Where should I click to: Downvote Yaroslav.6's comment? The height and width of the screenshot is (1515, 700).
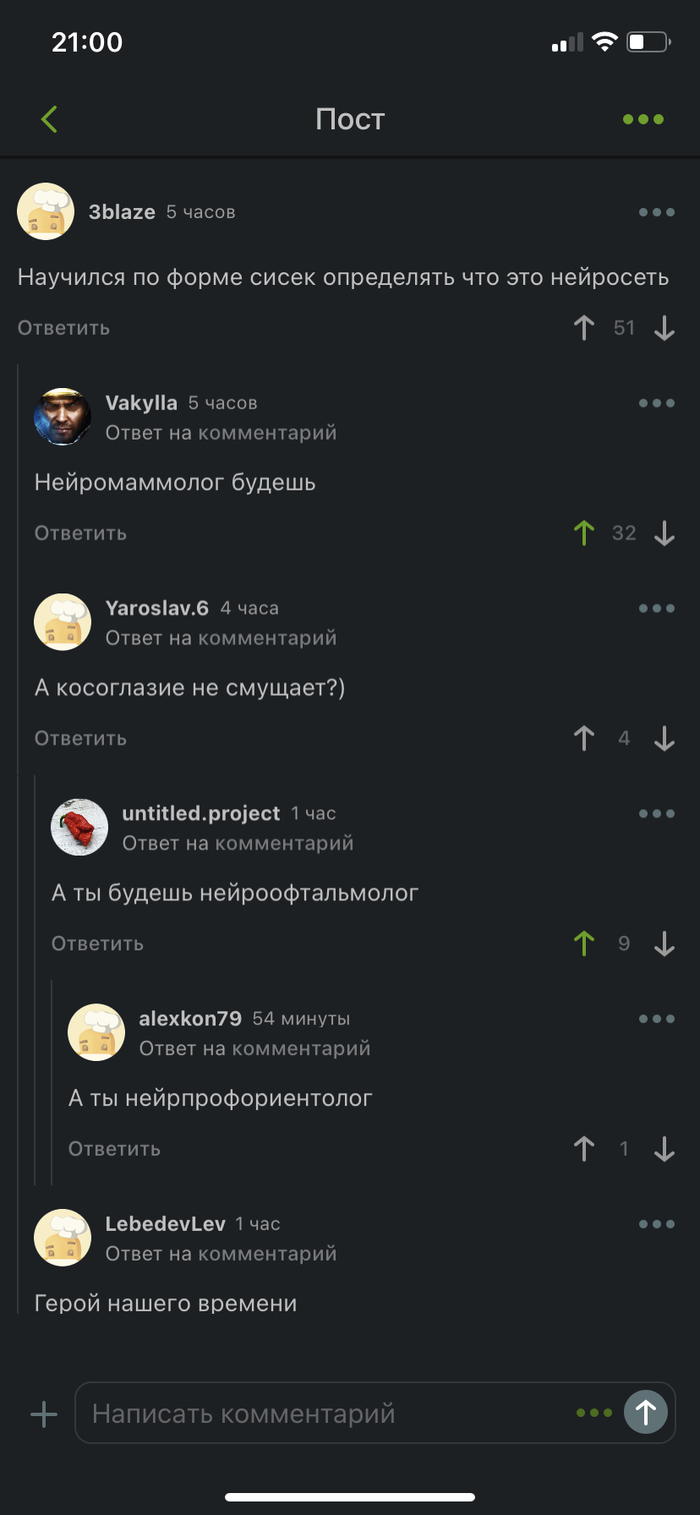click(x=664, y=738)
